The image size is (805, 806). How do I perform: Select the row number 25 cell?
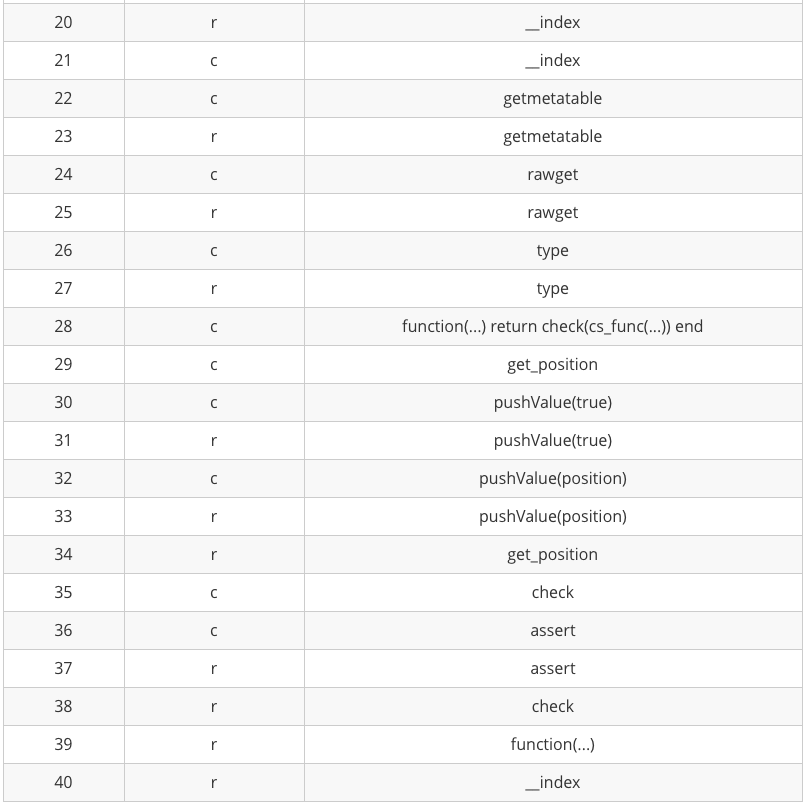click(x=63, y=212)
